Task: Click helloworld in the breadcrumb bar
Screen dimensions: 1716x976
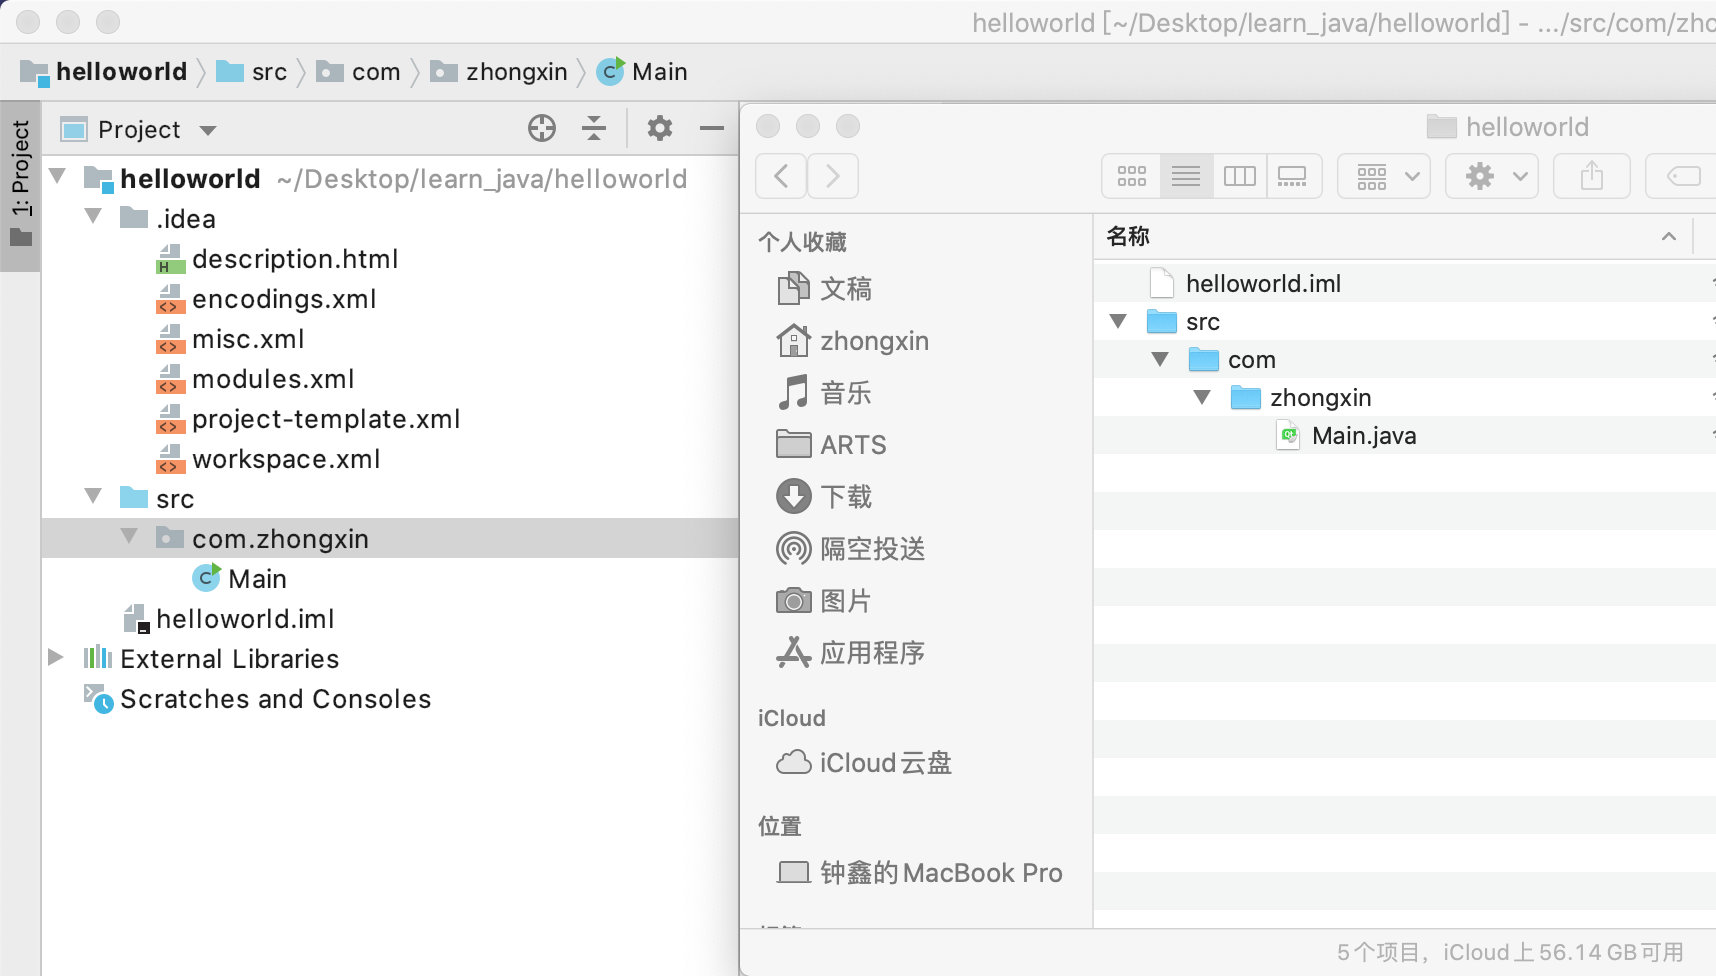Action: [104, 72]
